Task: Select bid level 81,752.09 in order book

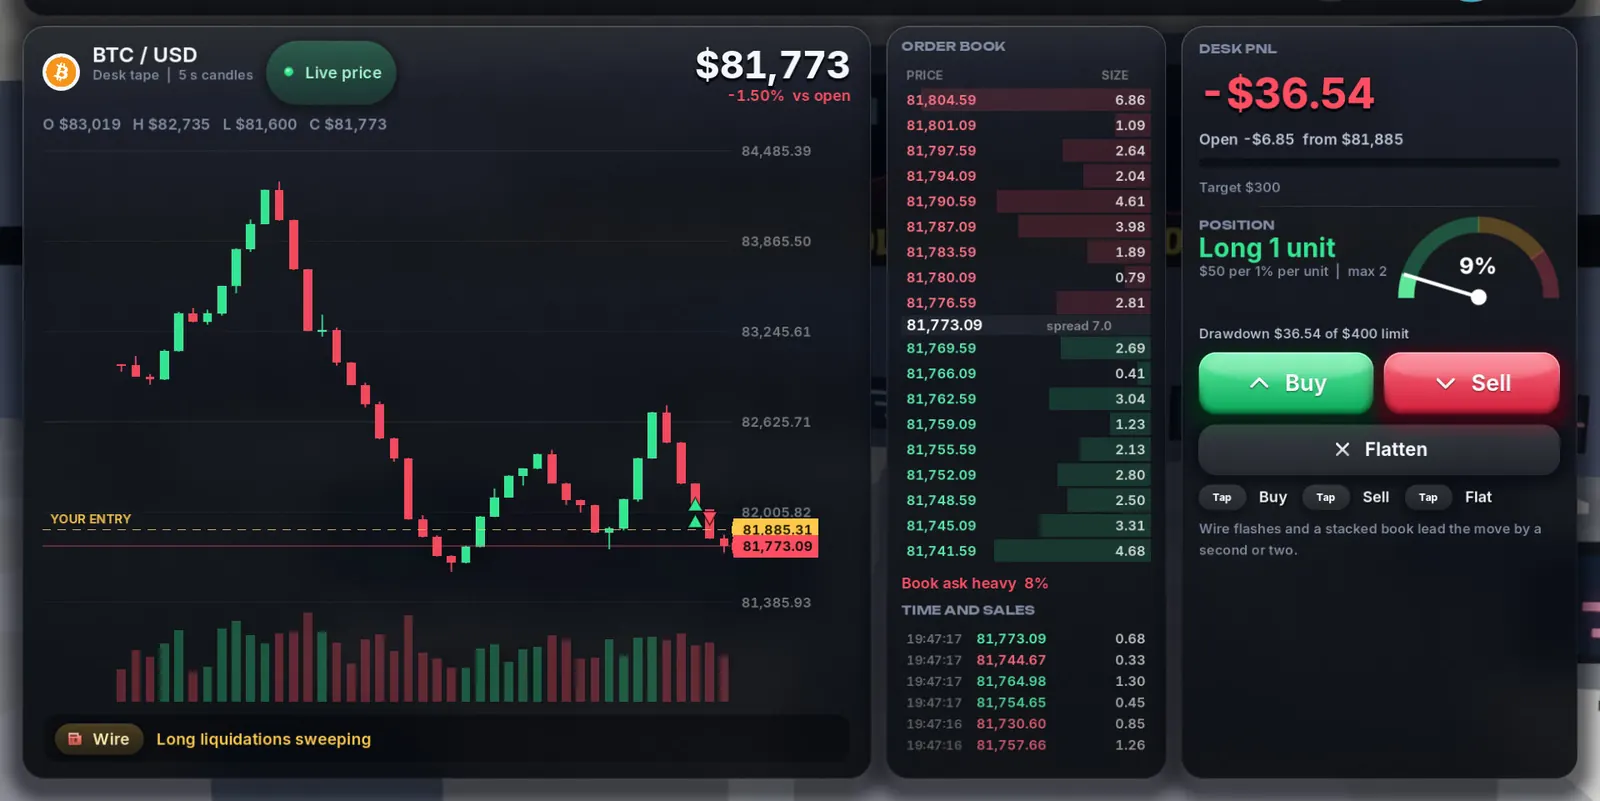Action: coord(1026,475)
